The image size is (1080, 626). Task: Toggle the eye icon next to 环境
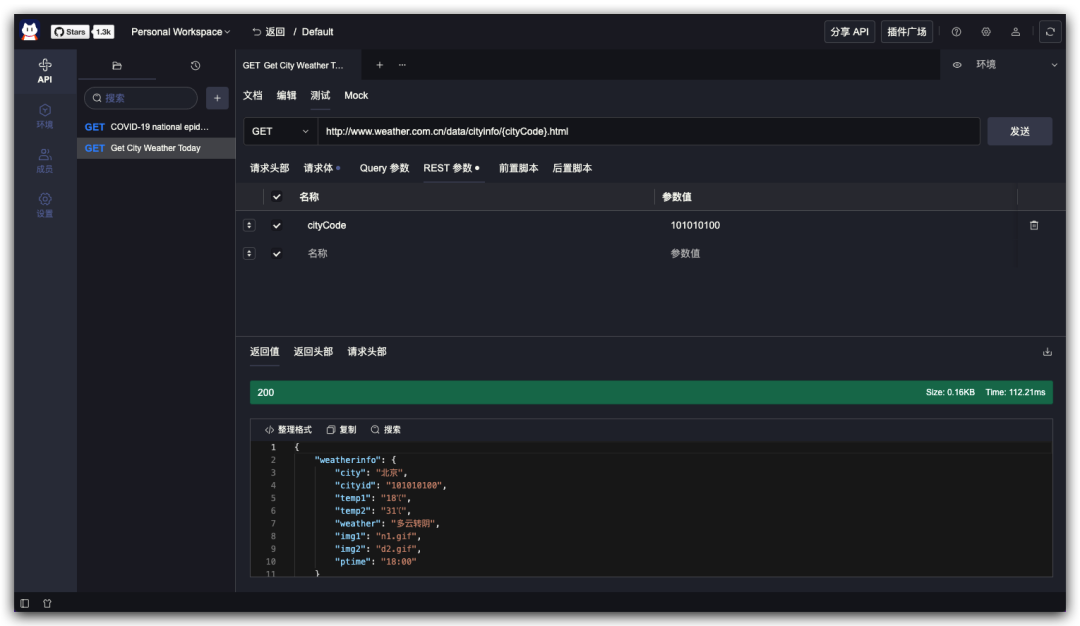[956, 64]
